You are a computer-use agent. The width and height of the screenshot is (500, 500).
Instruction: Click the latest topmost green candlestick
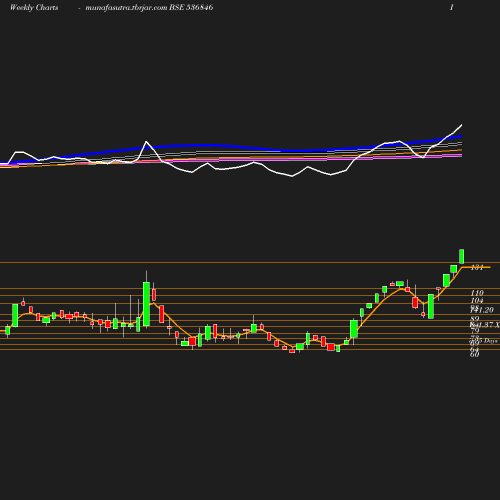coord(462,256)
